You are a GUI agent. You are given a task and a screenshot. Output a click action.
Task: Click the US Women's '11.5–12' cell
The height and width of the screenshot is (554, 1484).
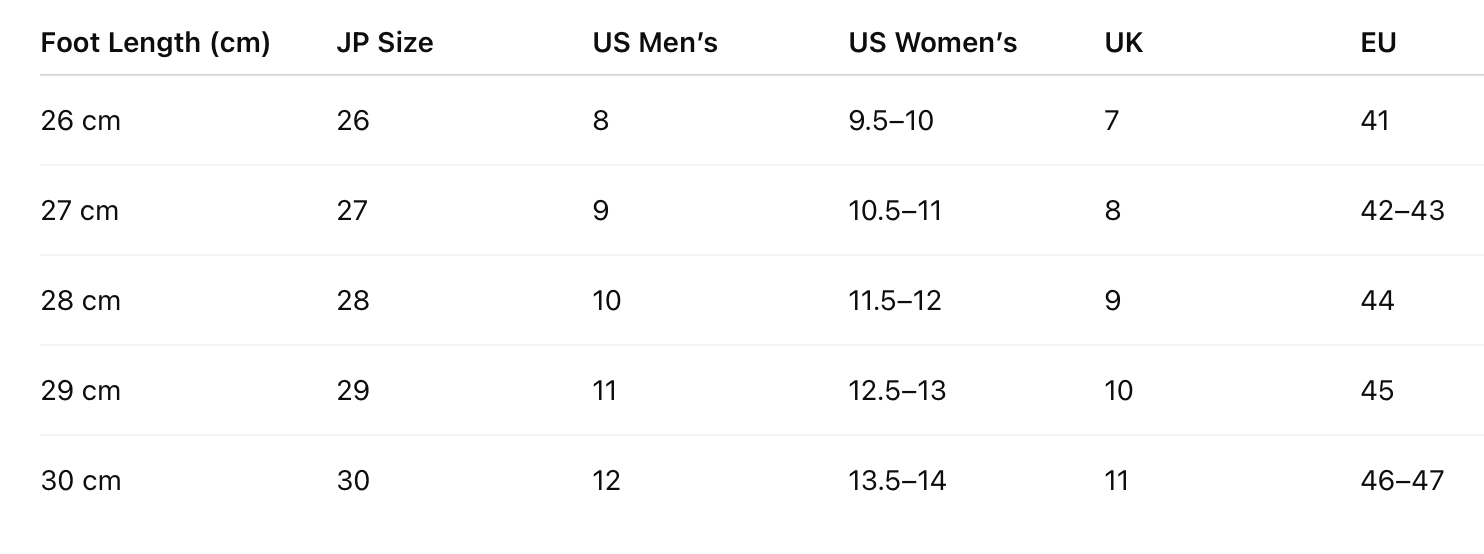point(895,301)
